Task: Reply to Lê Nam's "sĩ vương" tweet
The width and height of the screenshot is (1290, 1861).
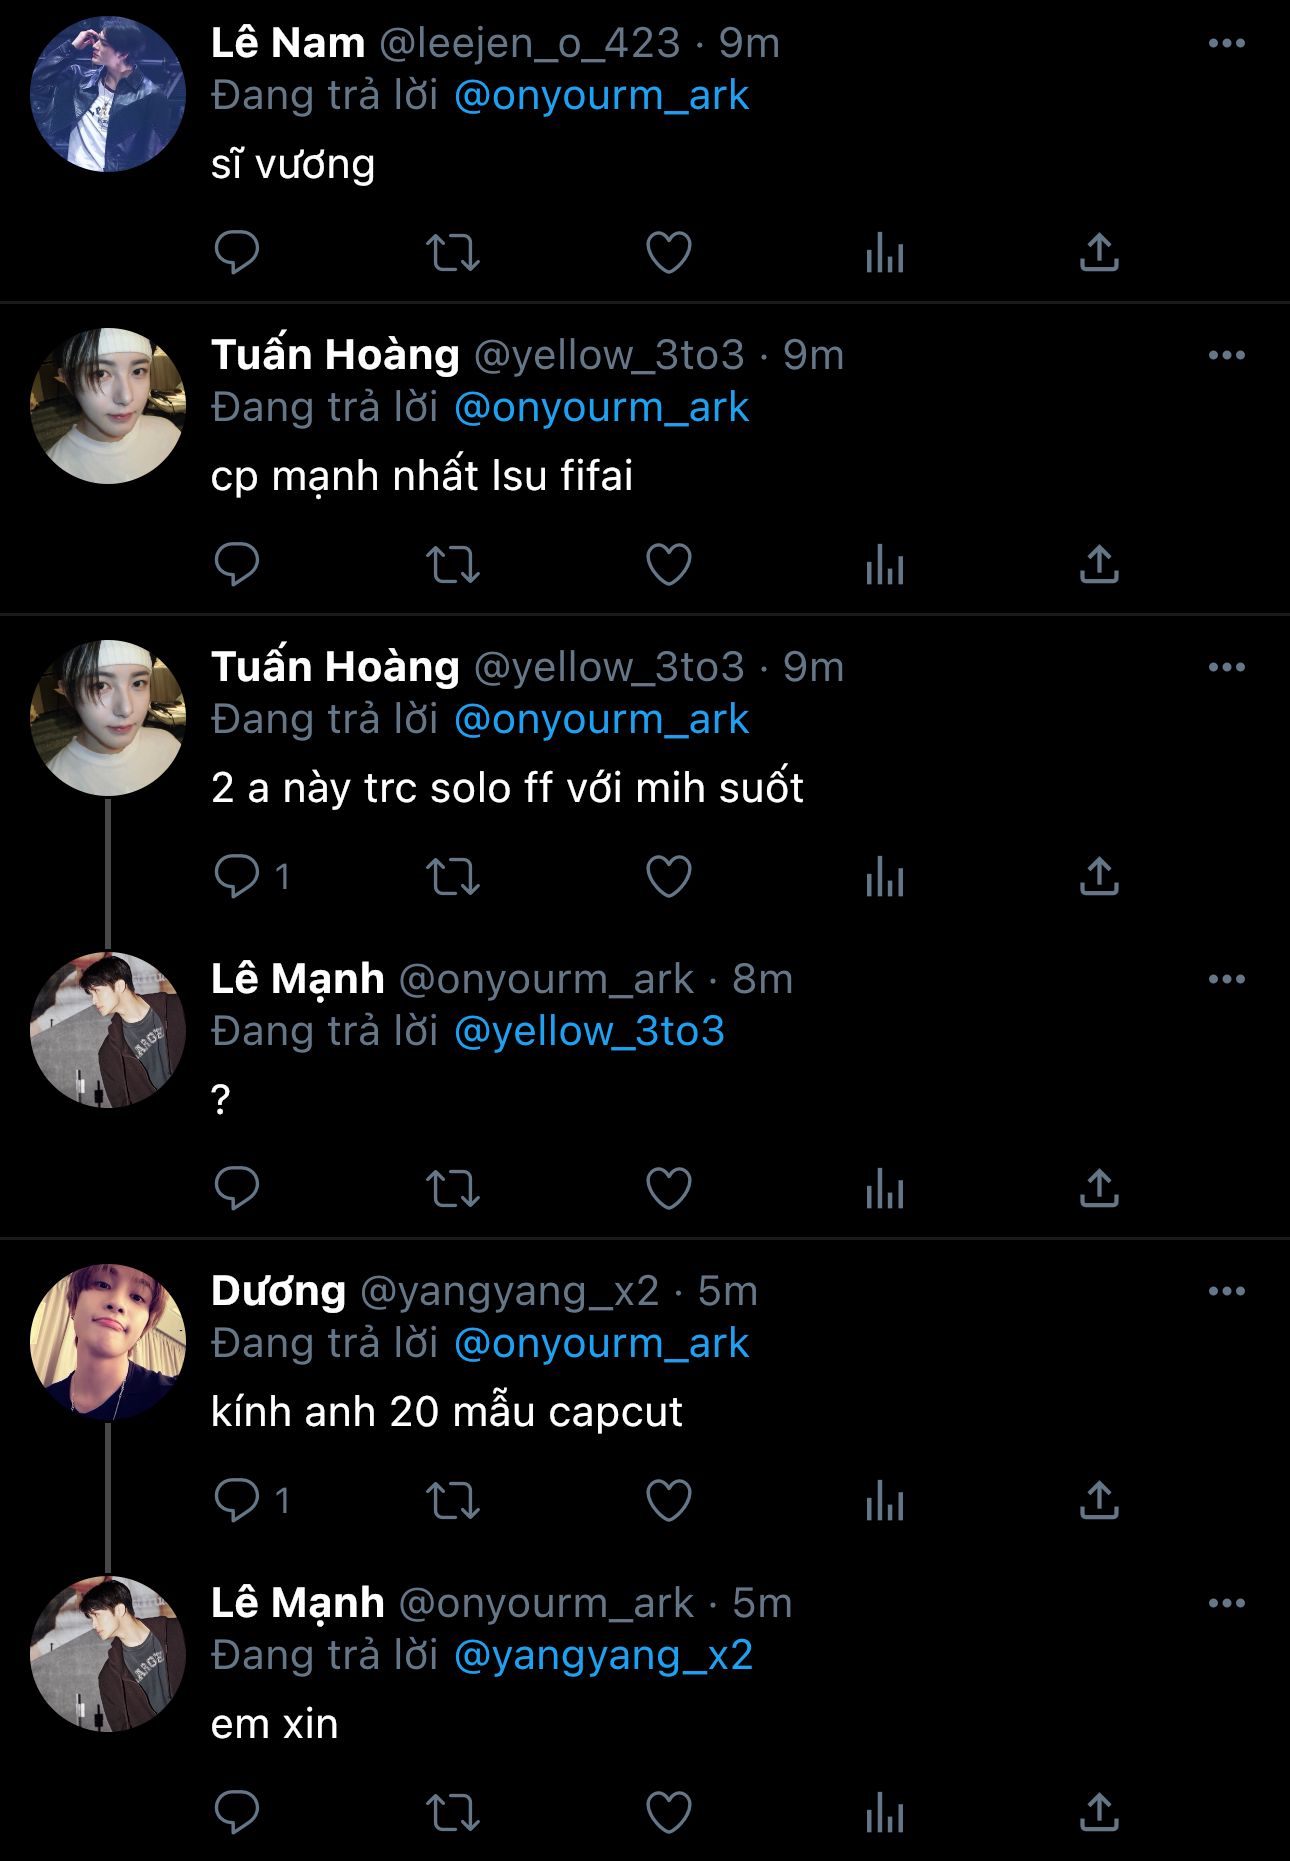Action: pyautogui.click(x=237, y=252)
